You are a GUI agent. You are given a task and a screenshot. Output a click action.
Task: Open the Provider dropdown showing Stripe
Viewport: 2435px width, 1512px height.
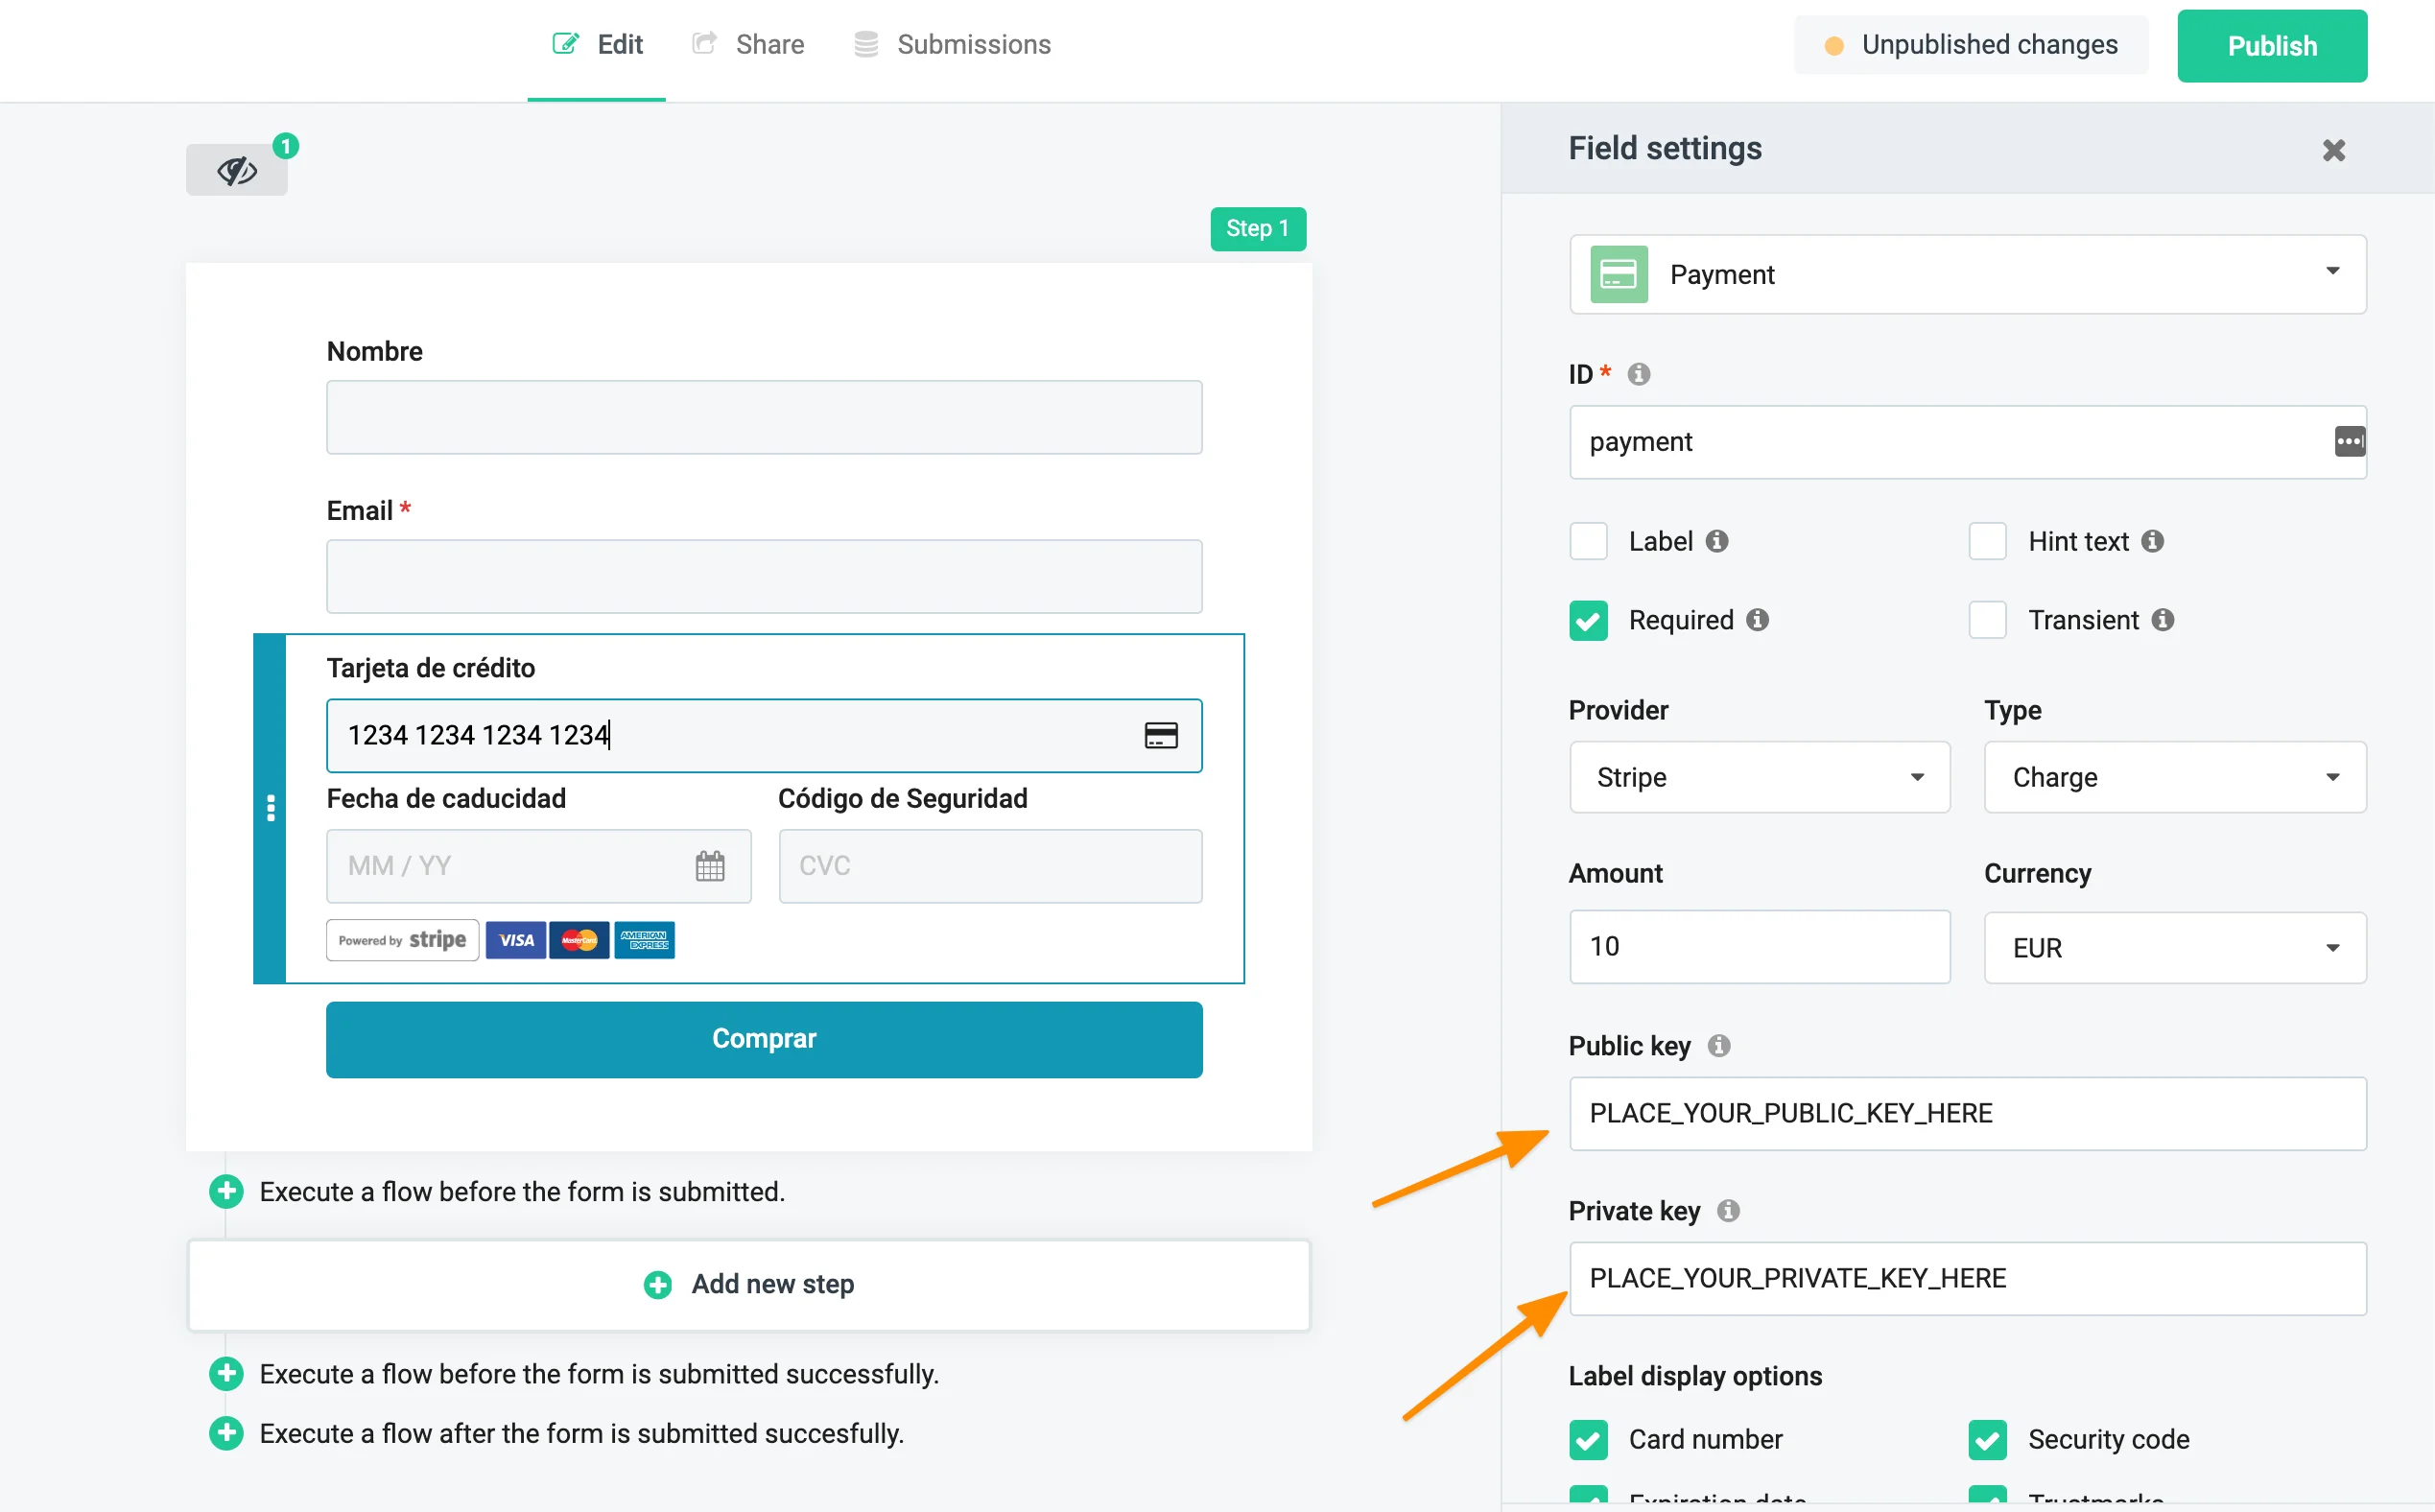[1758, 777]
